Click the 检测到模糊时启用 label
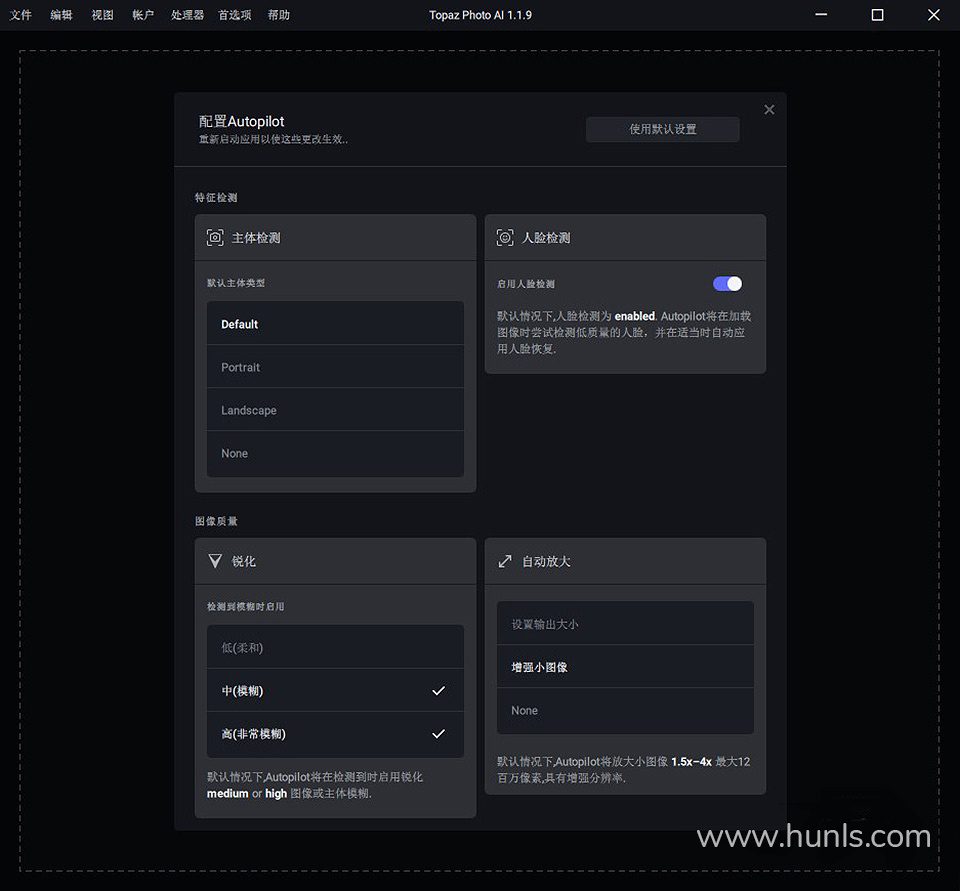 point(246,606)
